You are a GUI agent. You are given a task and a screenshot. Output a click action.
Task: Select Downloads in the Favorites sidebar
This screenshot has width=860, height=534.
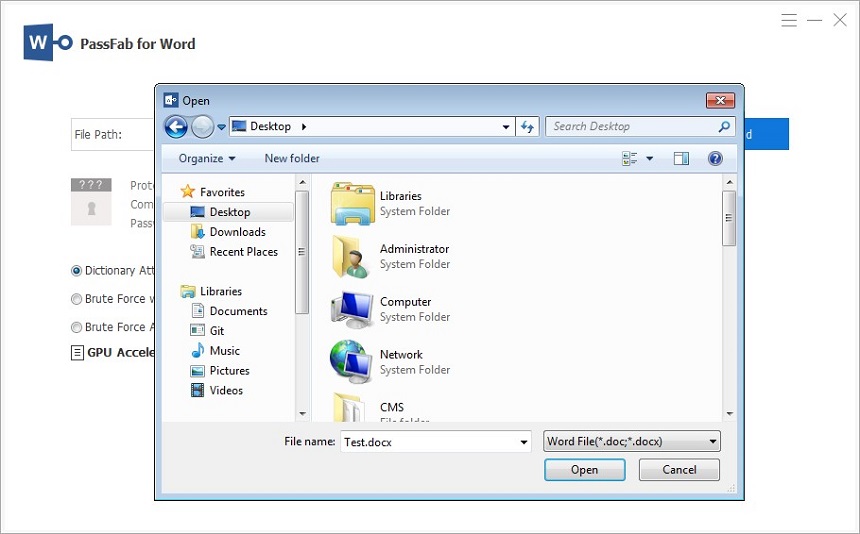coord(237,232)
